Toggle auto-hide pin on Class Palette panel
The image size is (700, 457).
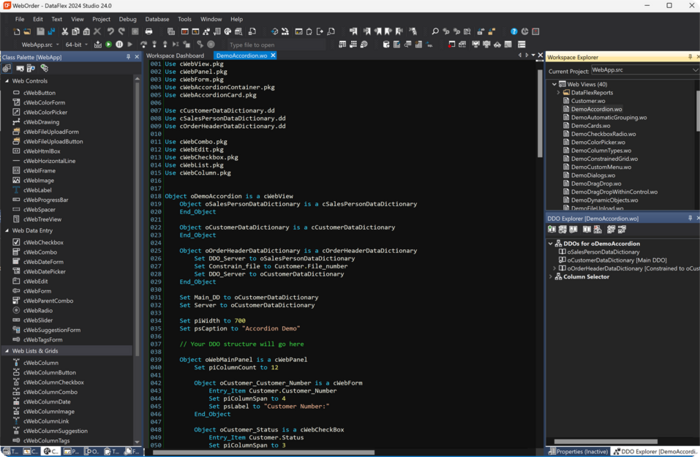[x=126, y=57]
